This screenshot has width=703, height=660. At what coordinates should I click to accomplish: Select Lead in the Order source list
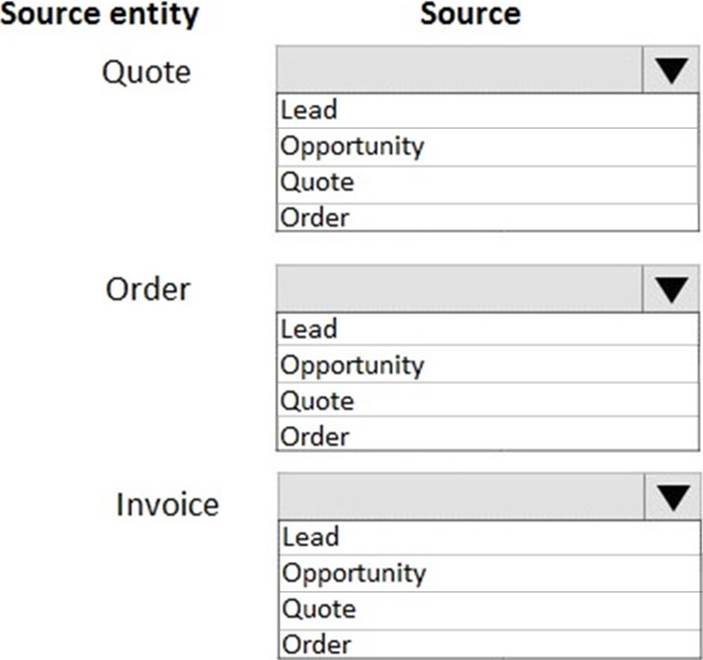(x=487, y=329)
